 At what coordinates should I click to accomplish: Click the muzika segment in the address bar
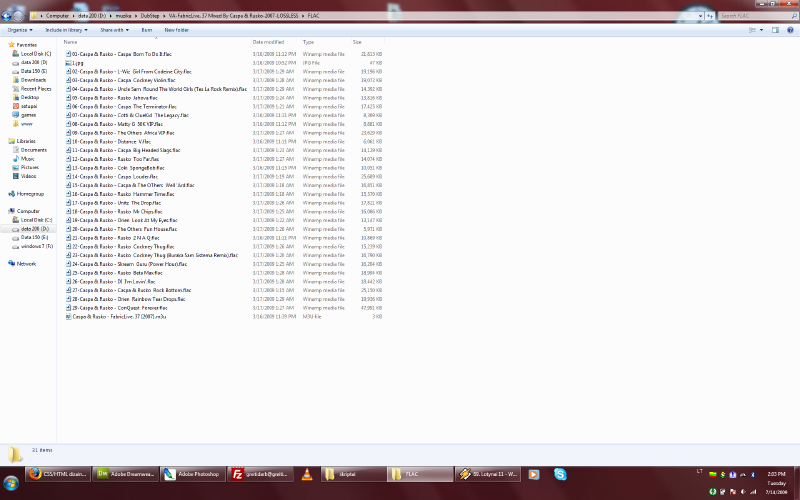(123, 16)
